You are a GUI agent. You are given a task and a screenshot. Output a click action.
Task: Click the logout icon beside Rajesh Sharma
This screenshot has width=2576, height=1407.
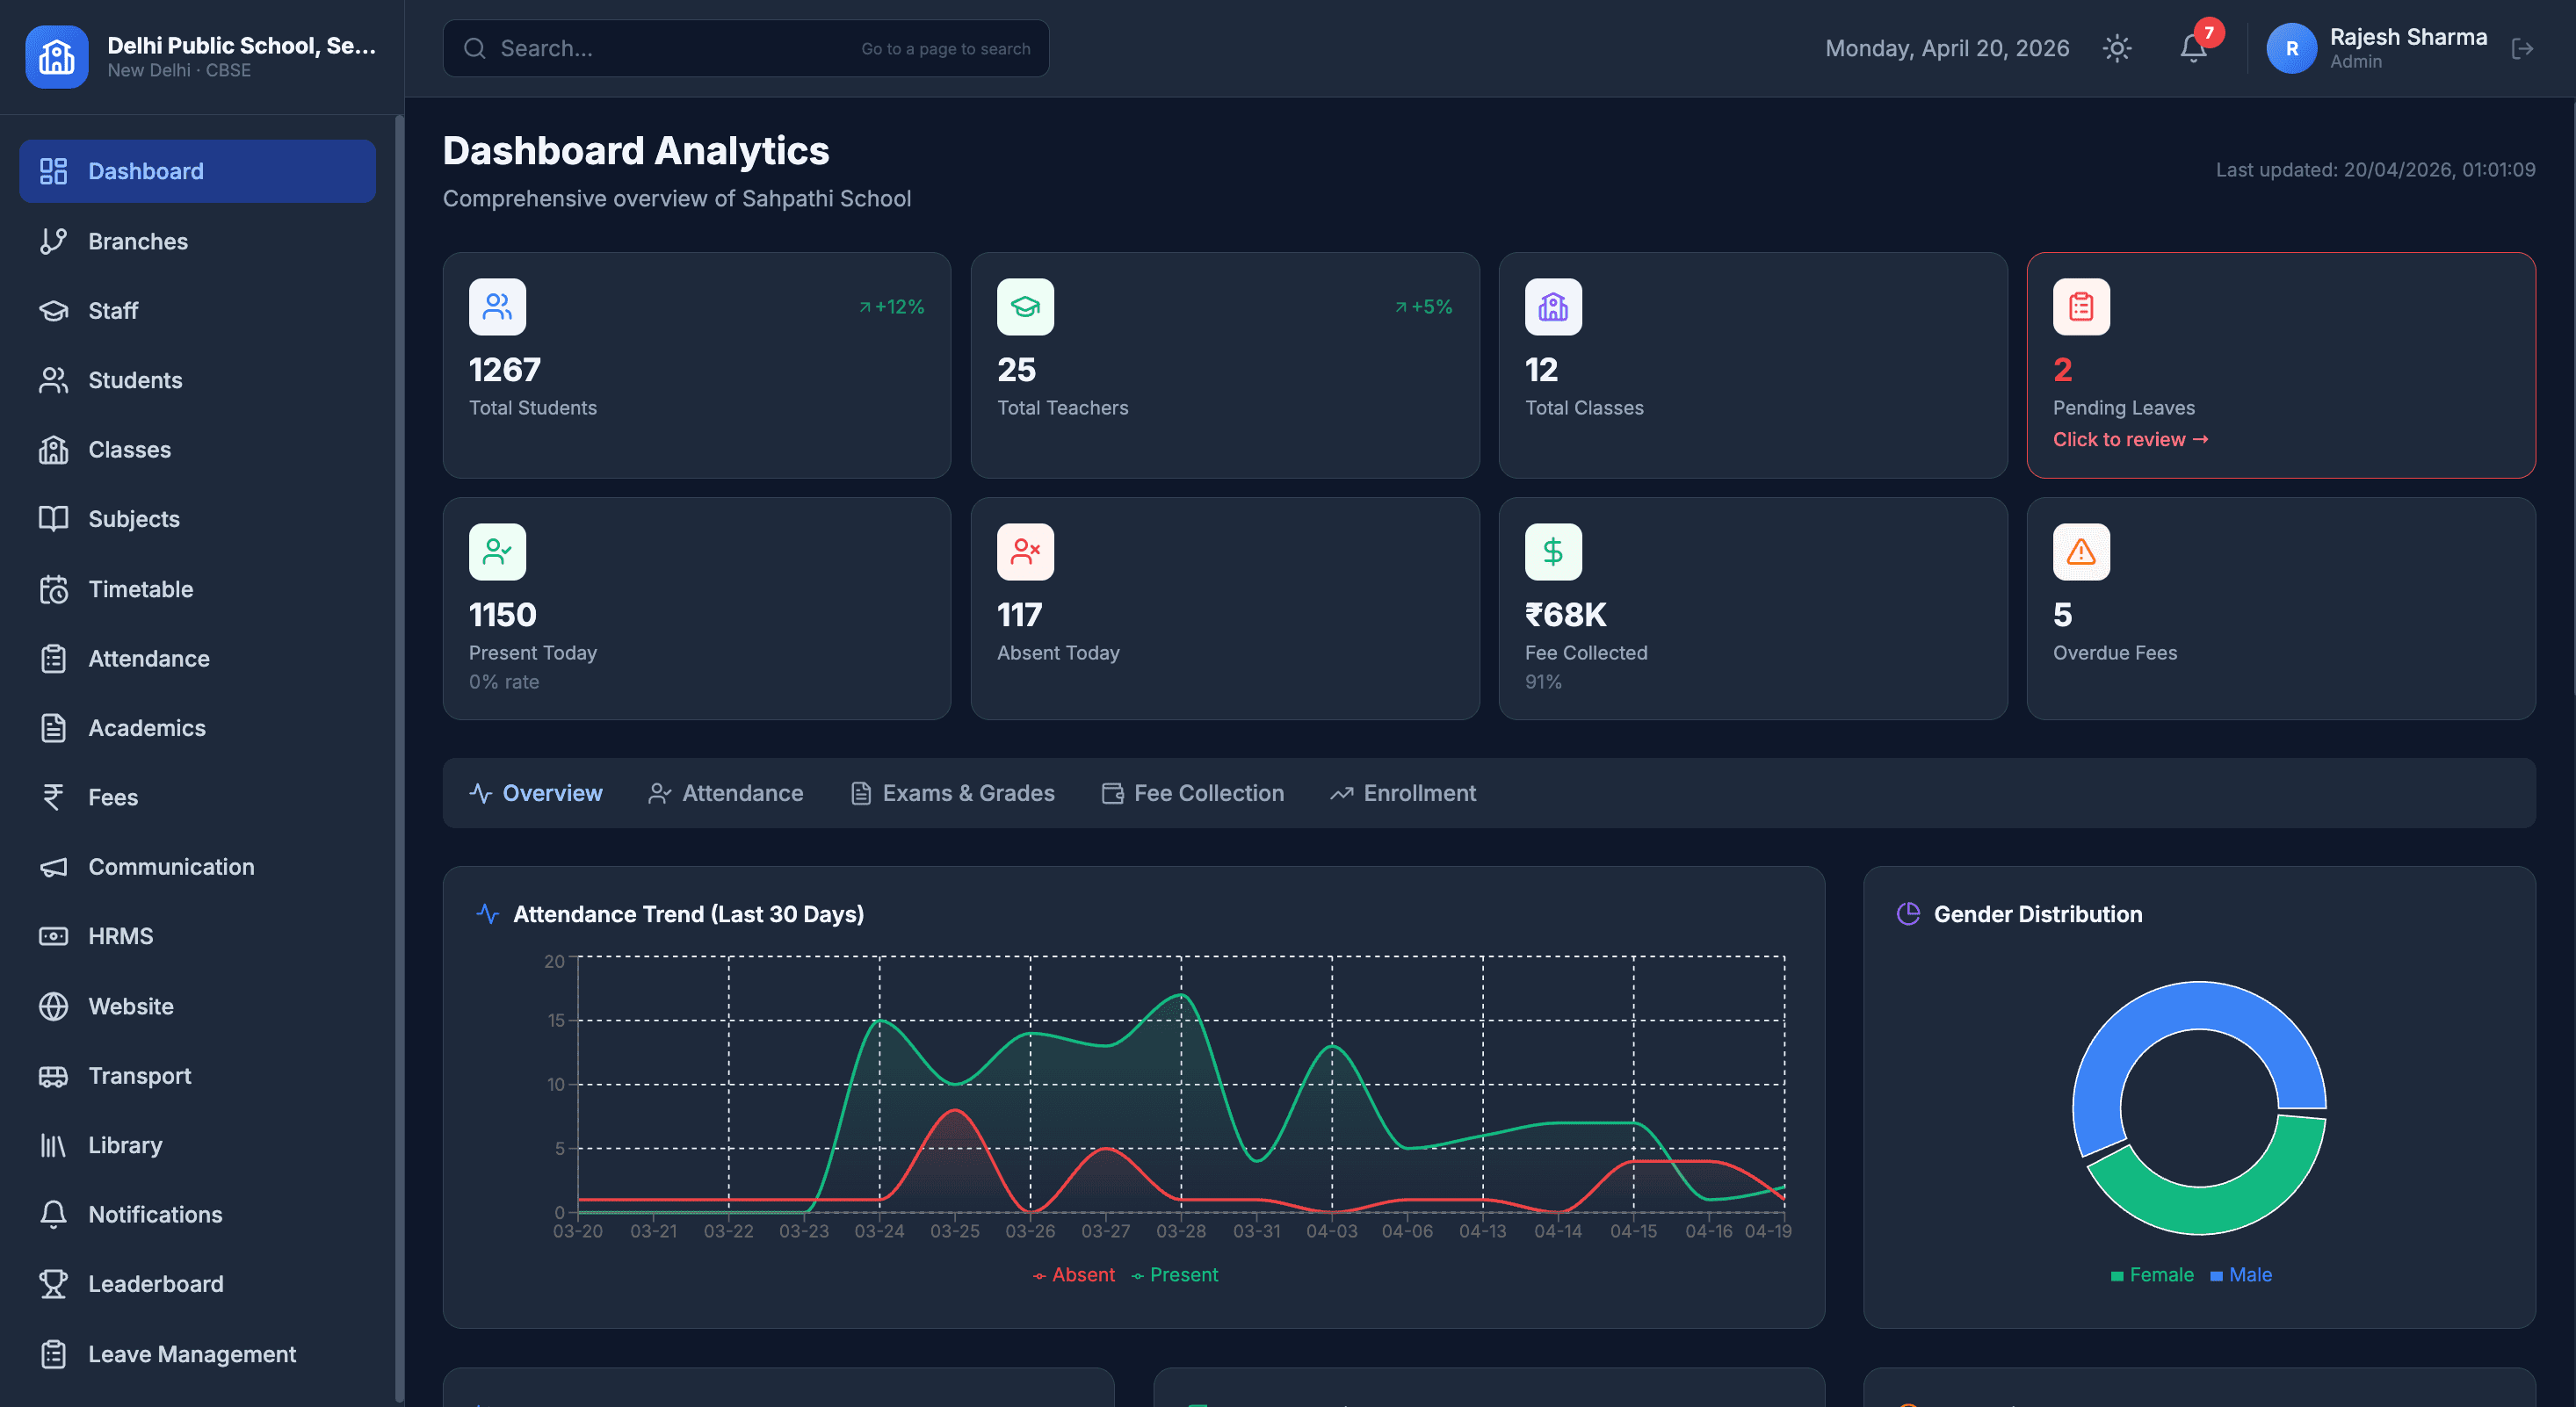pos(2522,48)
